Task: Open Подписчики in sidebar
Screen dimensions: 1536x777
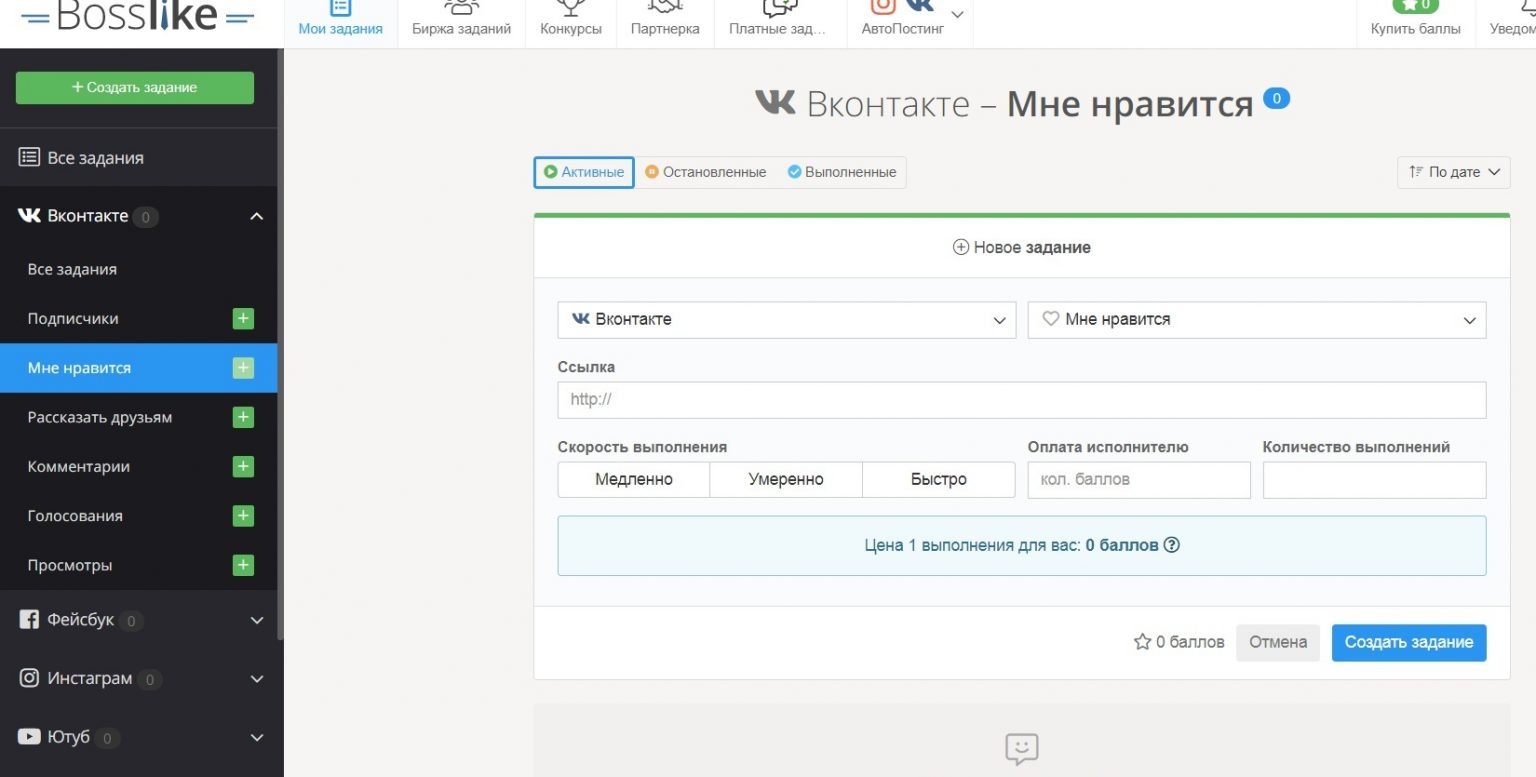Action: tap(73, 319)
